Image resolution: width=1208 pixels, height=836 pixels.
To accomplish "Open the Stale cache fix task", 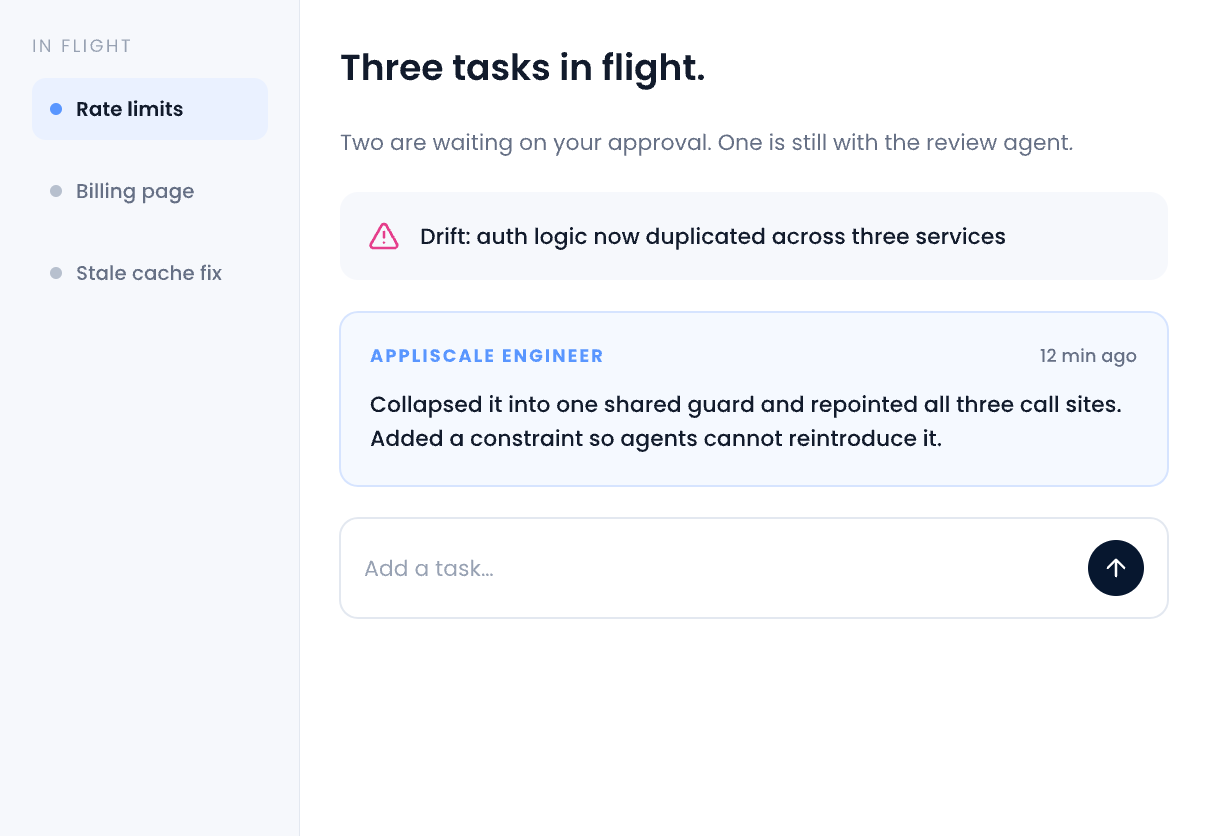I will click(x=150, y=273).
